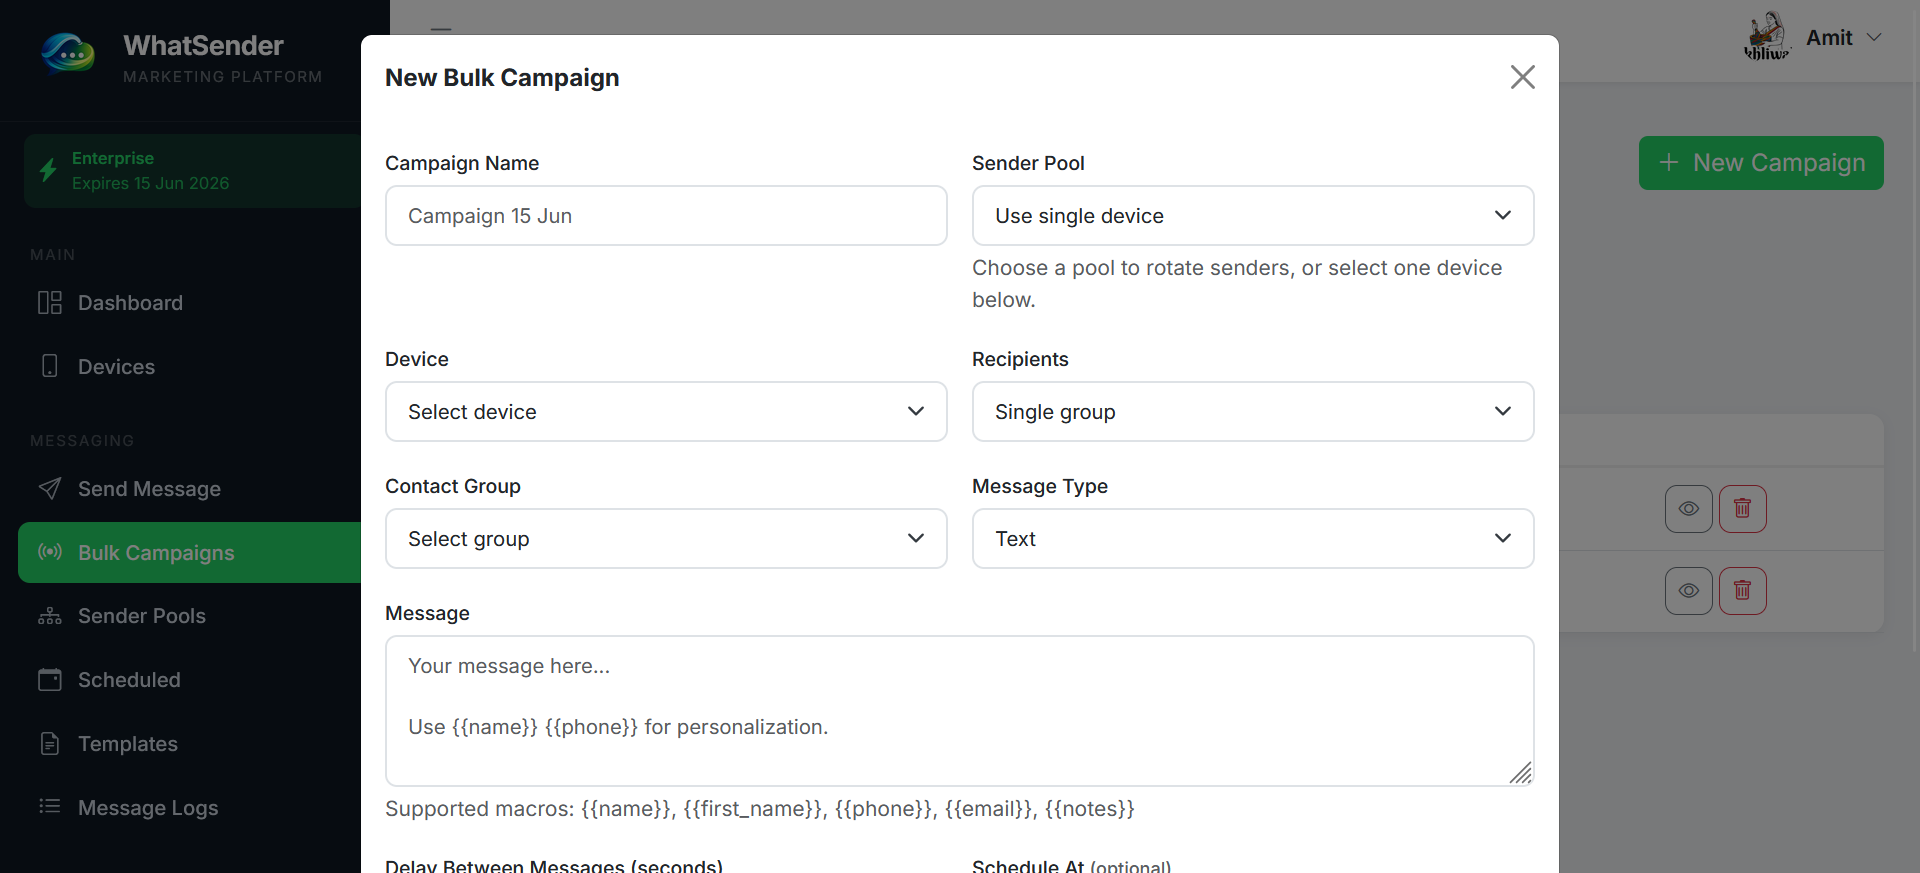Screen dimensions: 1920x873
Task: Click the New Campaign button
Action: click(1761, 163)
